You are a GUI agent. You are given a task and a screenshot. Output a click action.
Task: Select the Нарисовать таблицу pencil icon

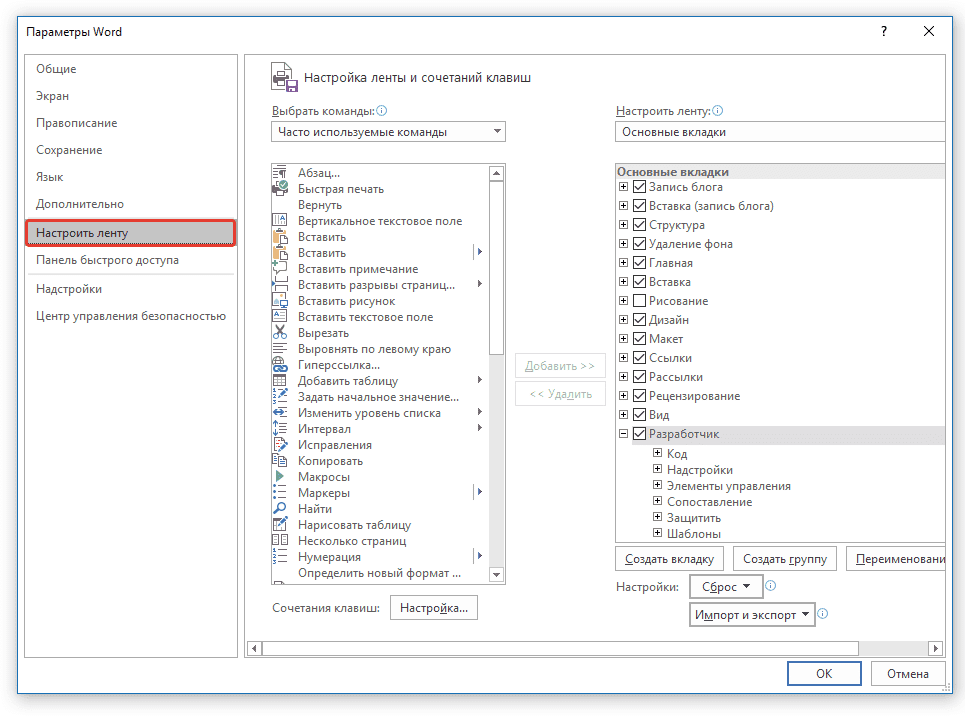[x=280, y=525]
